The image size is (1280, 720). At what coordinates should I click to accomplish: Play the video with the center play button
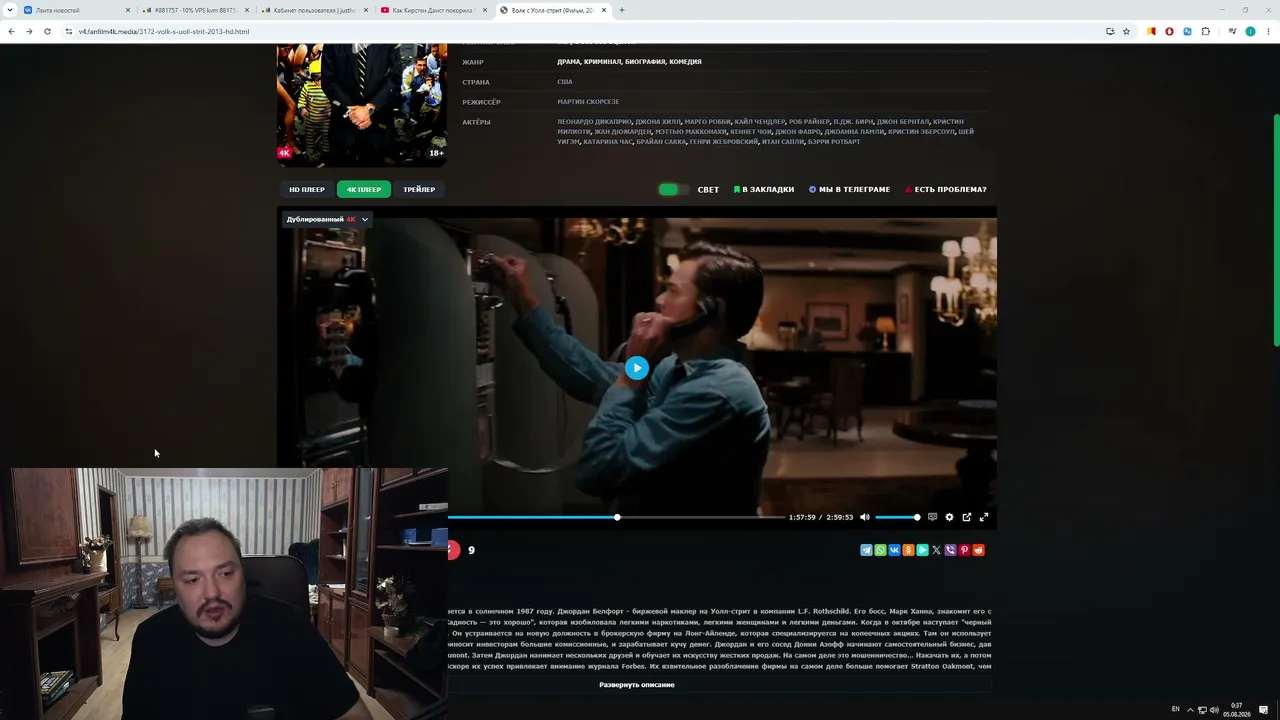[637, 368]
